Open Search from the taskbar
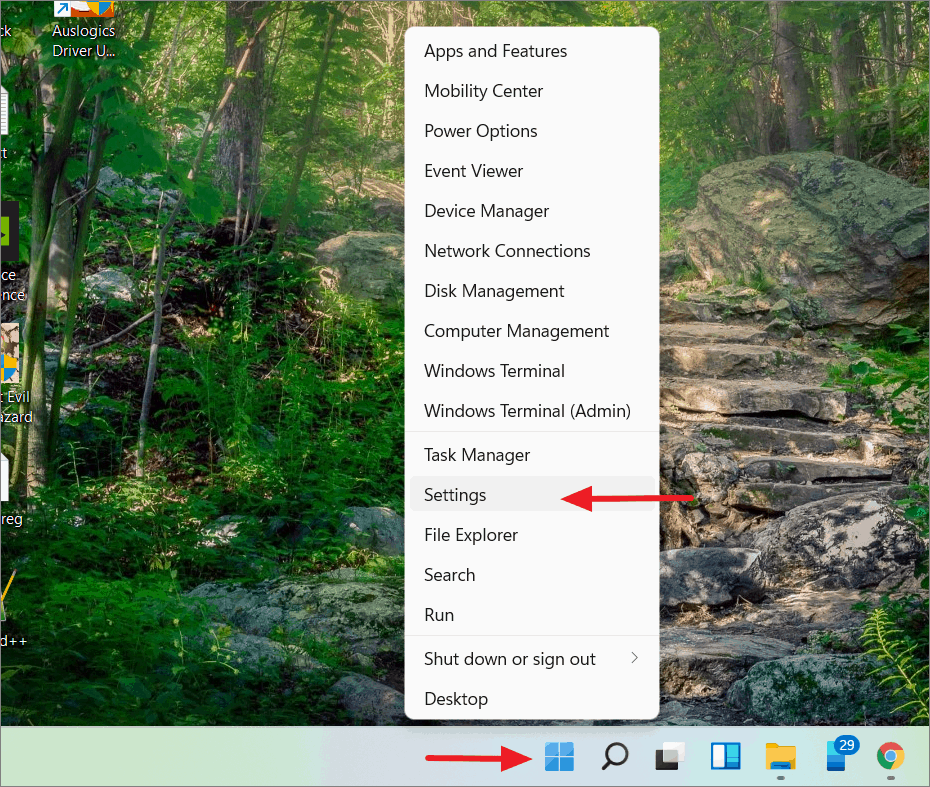Viewport: 930px width, 787px height. [614, 757]
